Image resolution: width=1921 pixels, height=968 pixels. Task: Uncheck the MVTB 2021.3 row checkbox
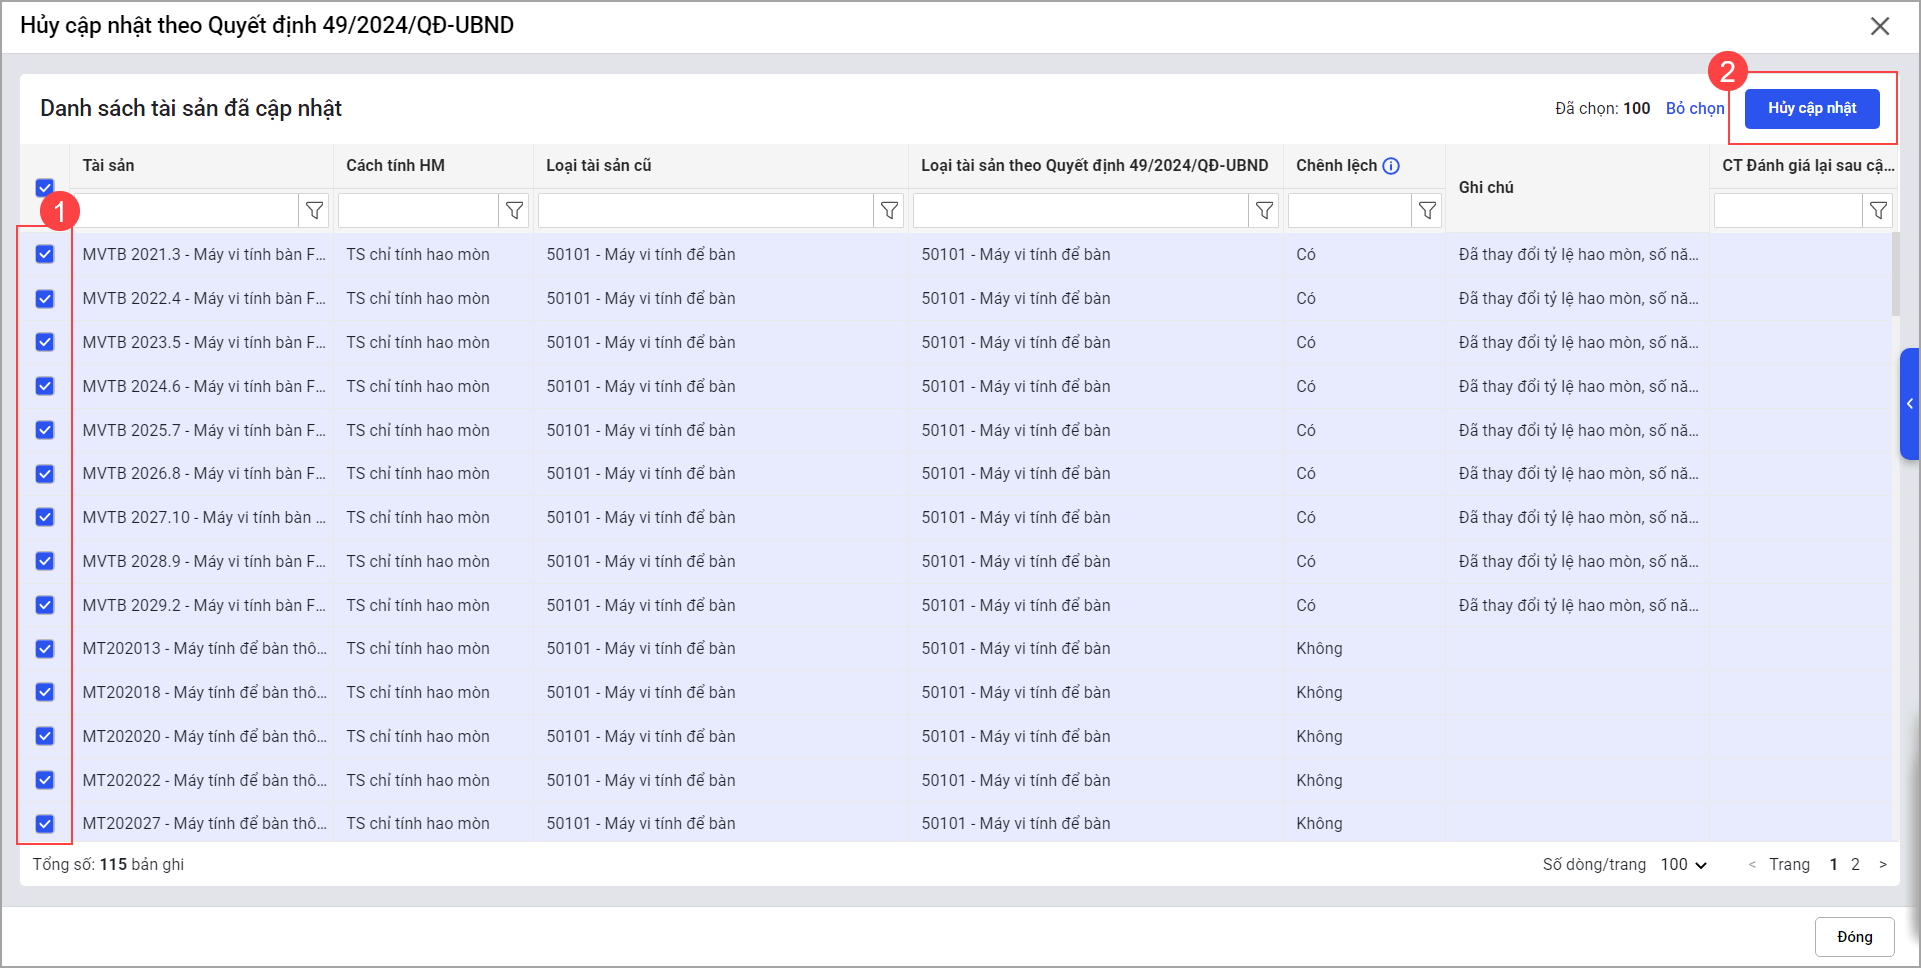click(45, 254)
